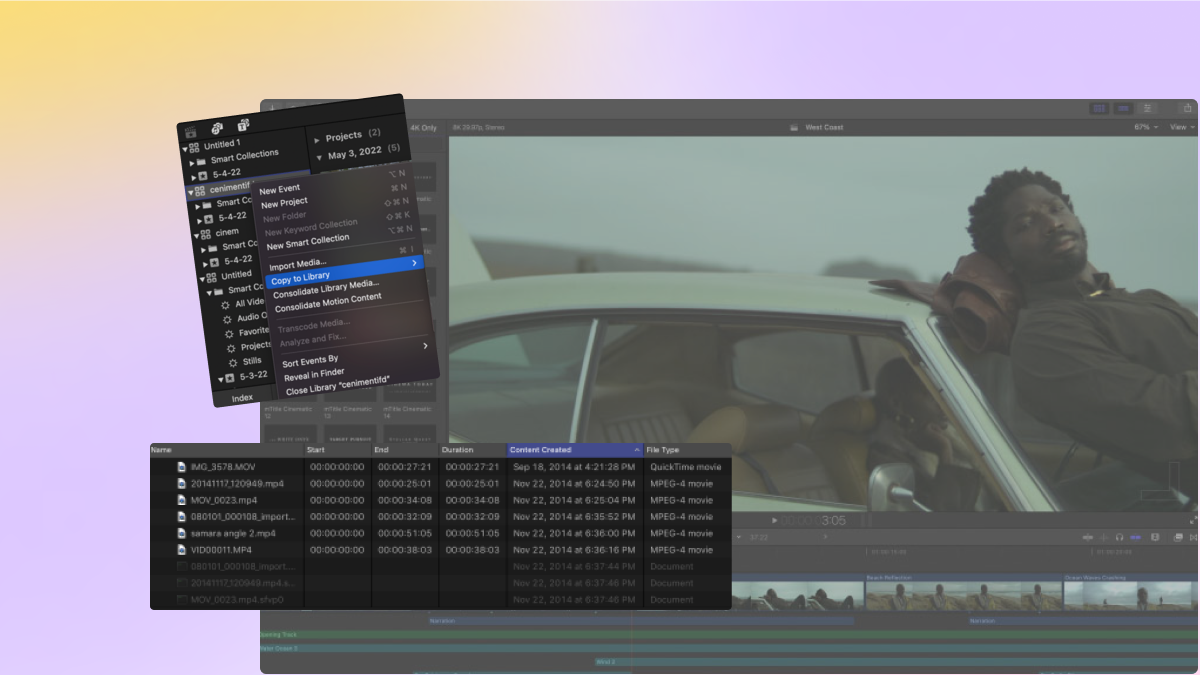Screen dimensions: 1200x675
Task: Open the Photos and Audio sidebar icon
Action: 217,128
